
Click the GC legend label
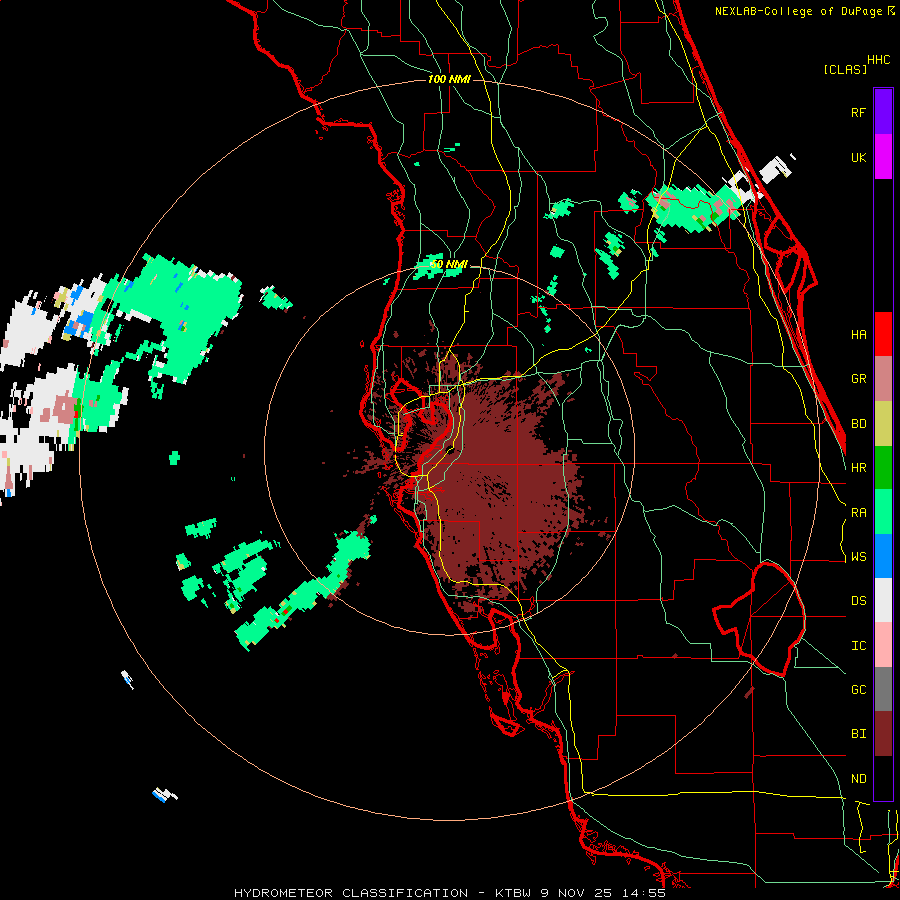[858, 690]
